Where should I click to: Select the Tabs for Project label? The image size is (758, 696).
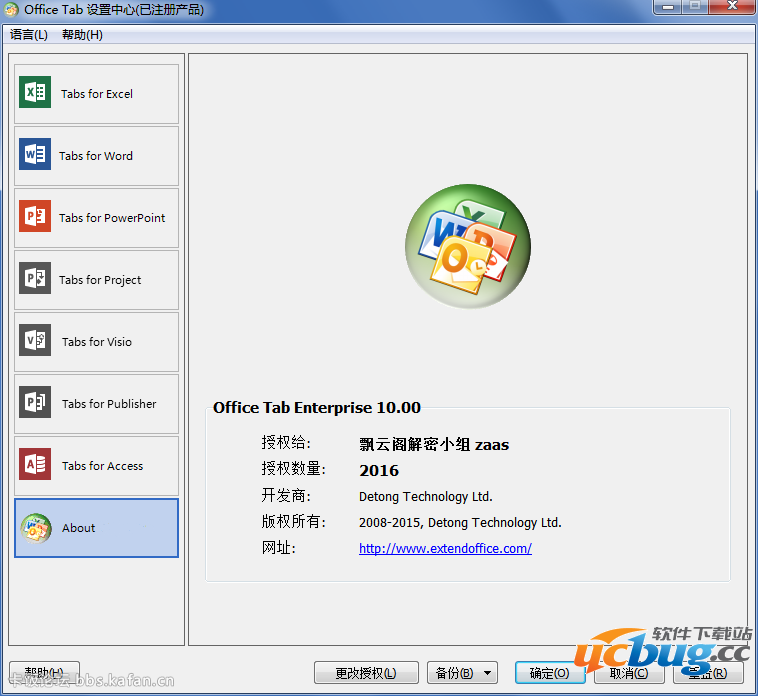coord(100,280)
